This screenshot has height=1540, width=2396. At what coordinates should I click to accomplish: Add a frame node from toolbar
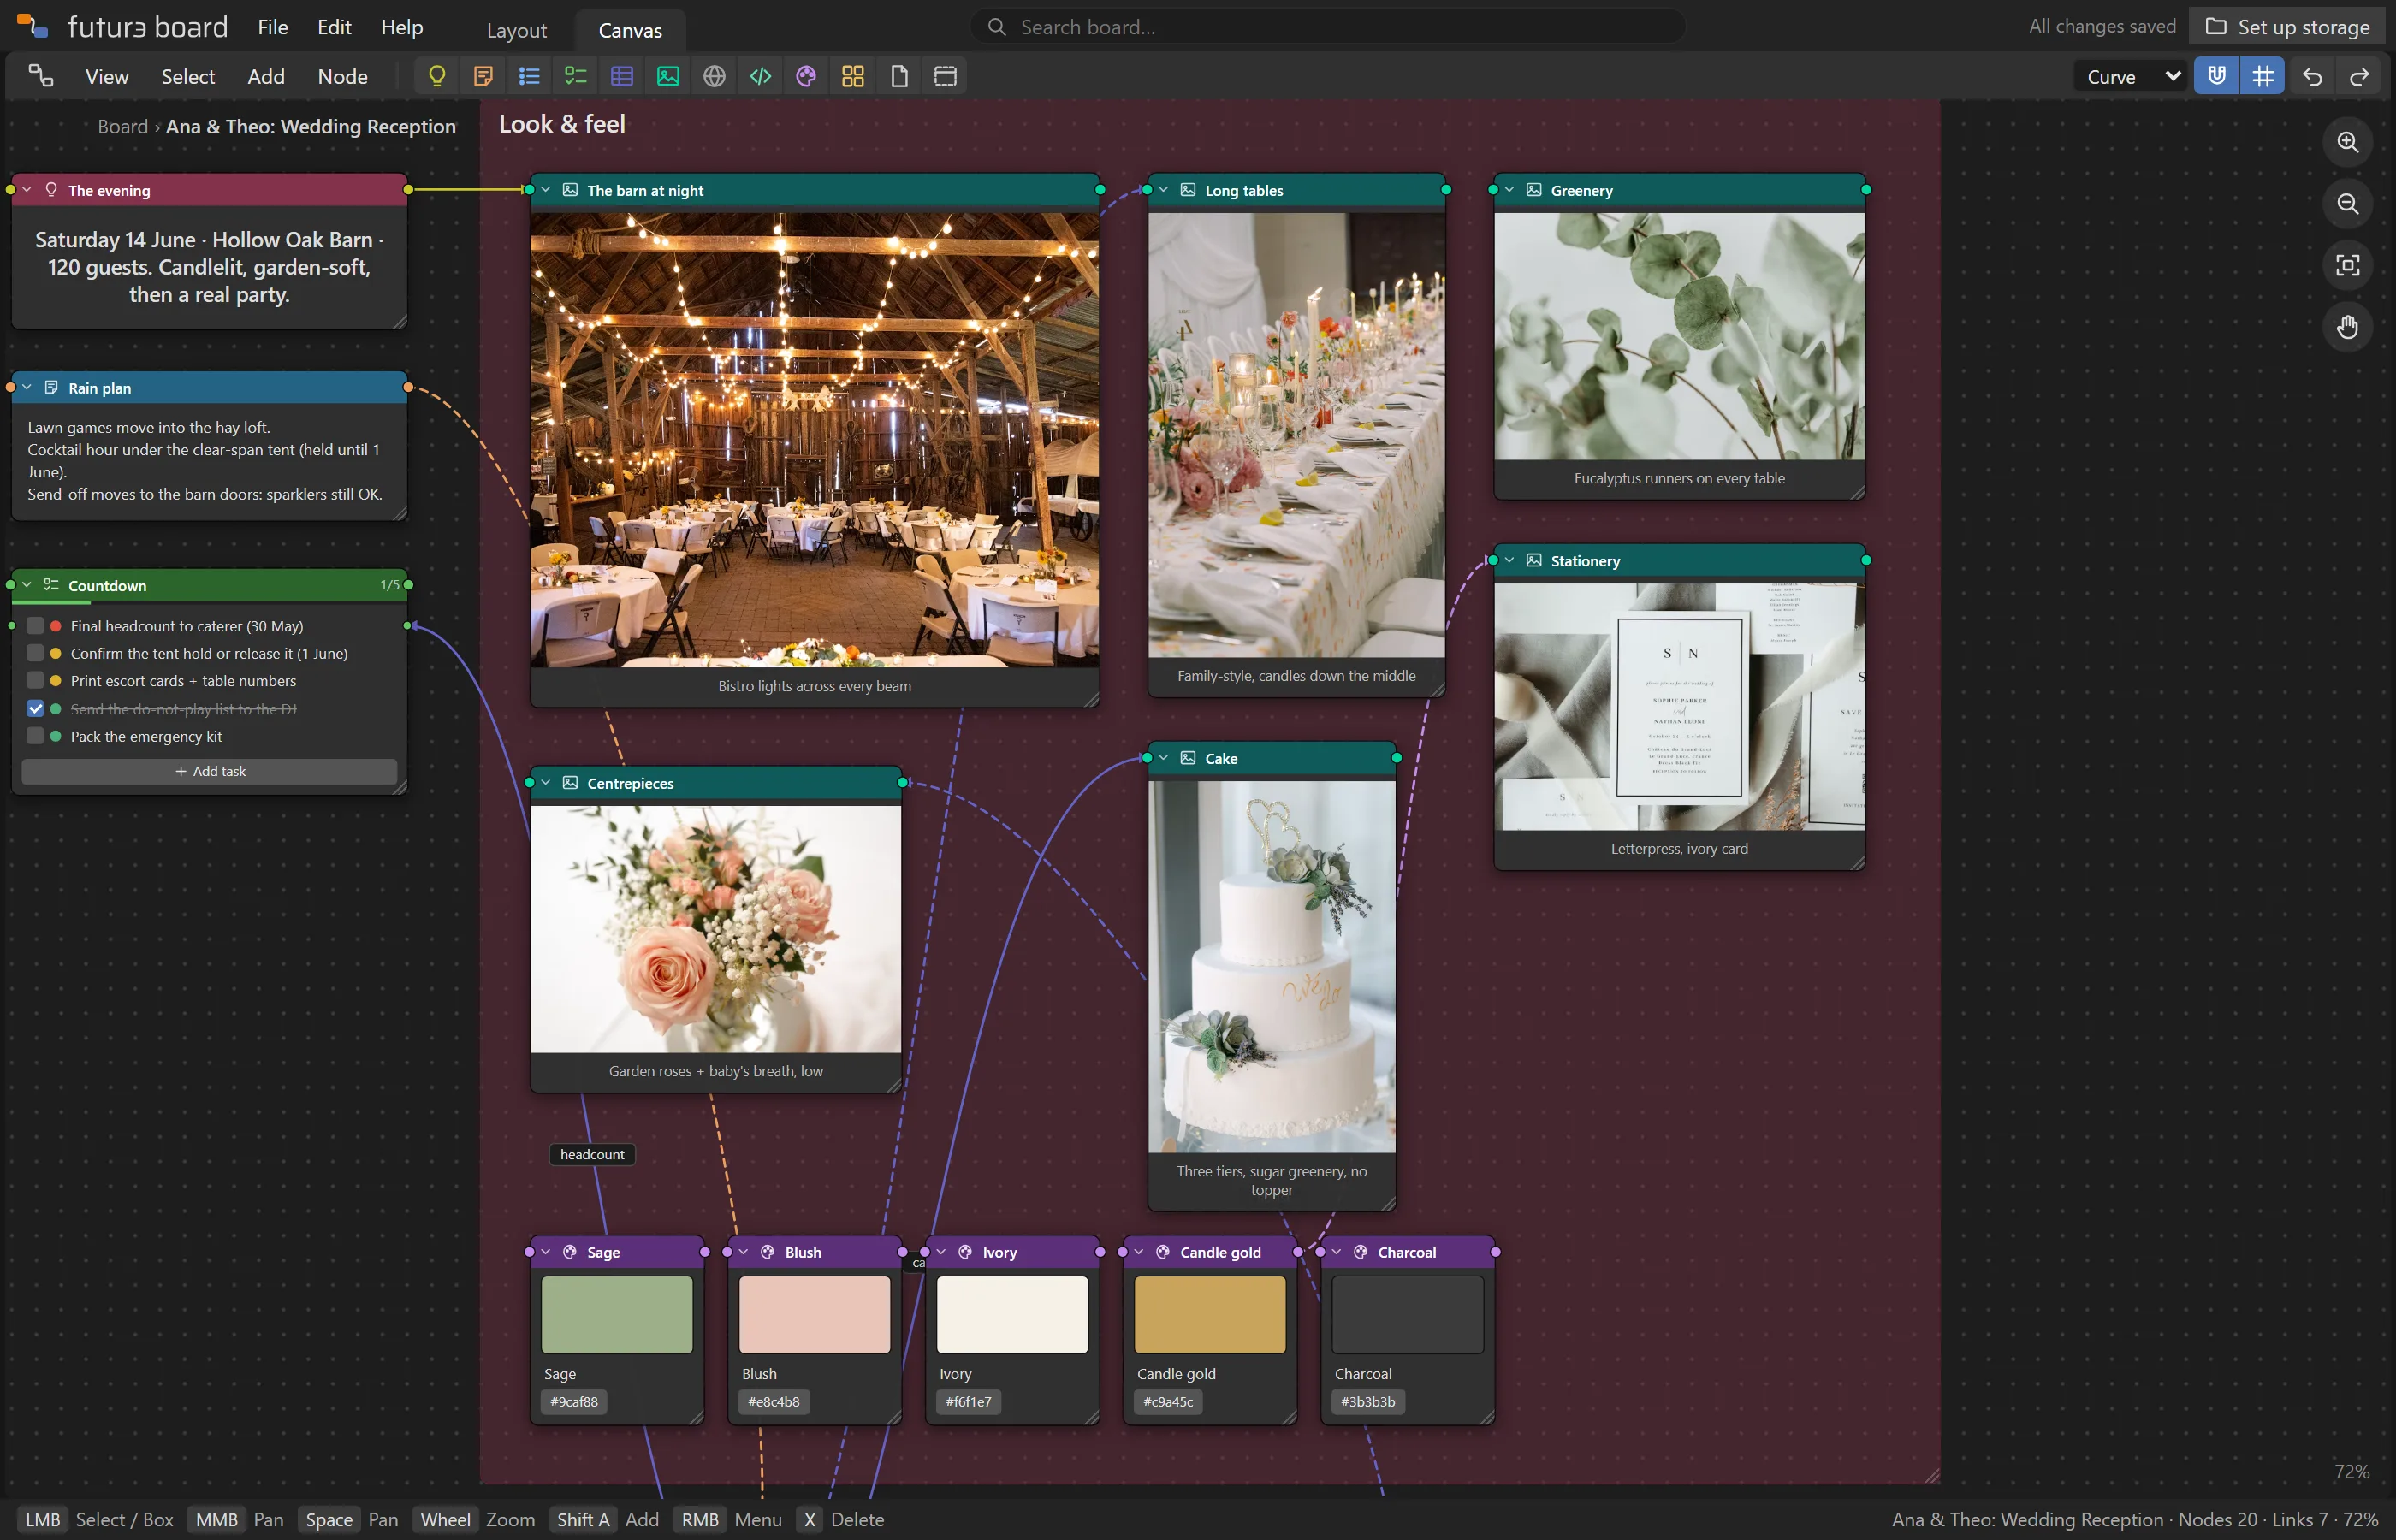(945, 76)
